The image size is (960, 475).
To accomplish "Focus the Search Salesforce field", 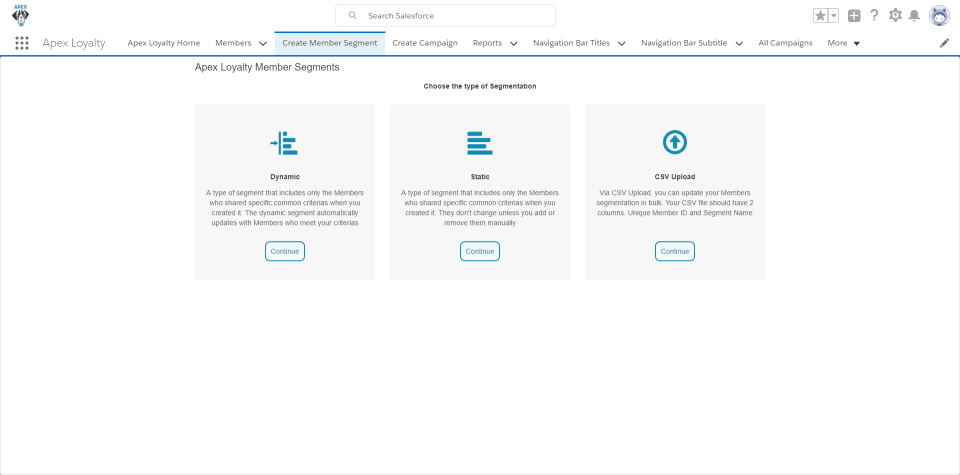I will pos(445,15).
